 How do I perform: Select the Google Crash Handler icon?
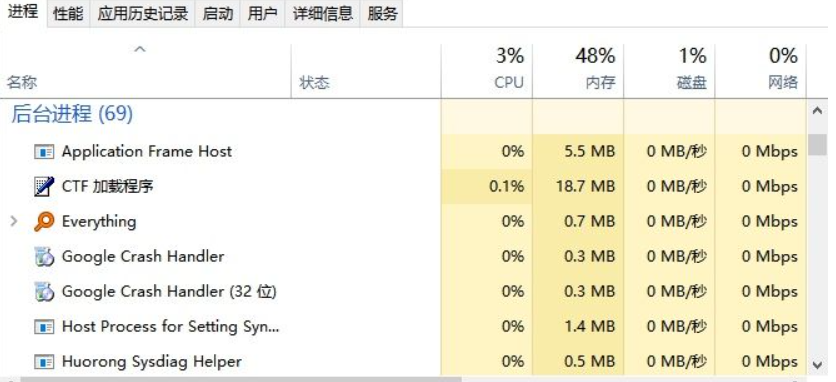point(44,257)
